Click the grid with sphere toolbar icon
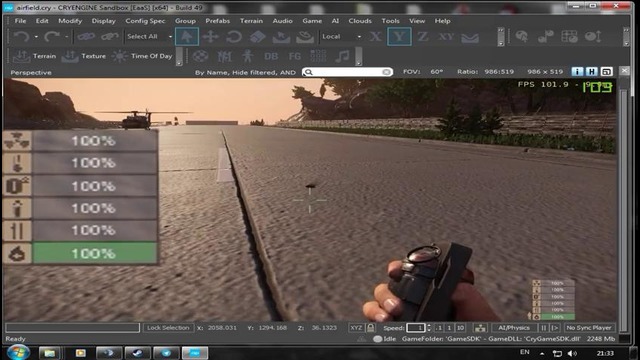This screenshot has width=640, height=360. tap(569, 37)
